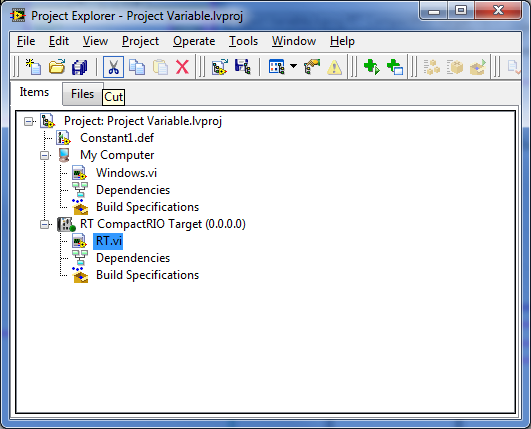
Task: Click the Windows.vi file icon
Action: pyautogui.click(x=80, y=173)
